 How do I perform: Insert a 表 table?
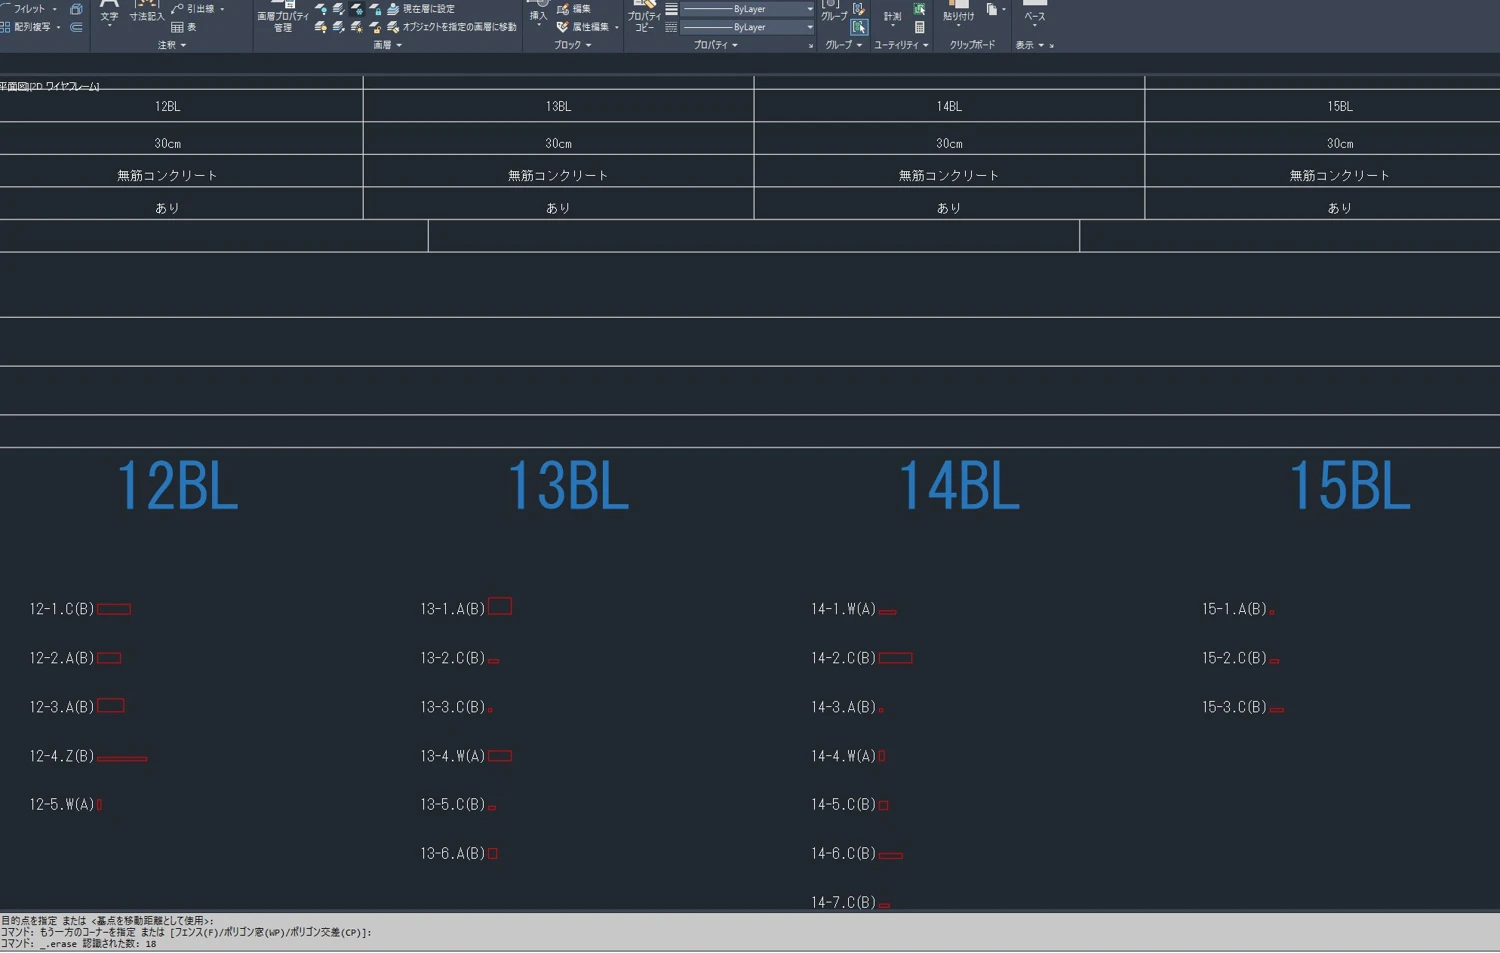pos(184,27)
